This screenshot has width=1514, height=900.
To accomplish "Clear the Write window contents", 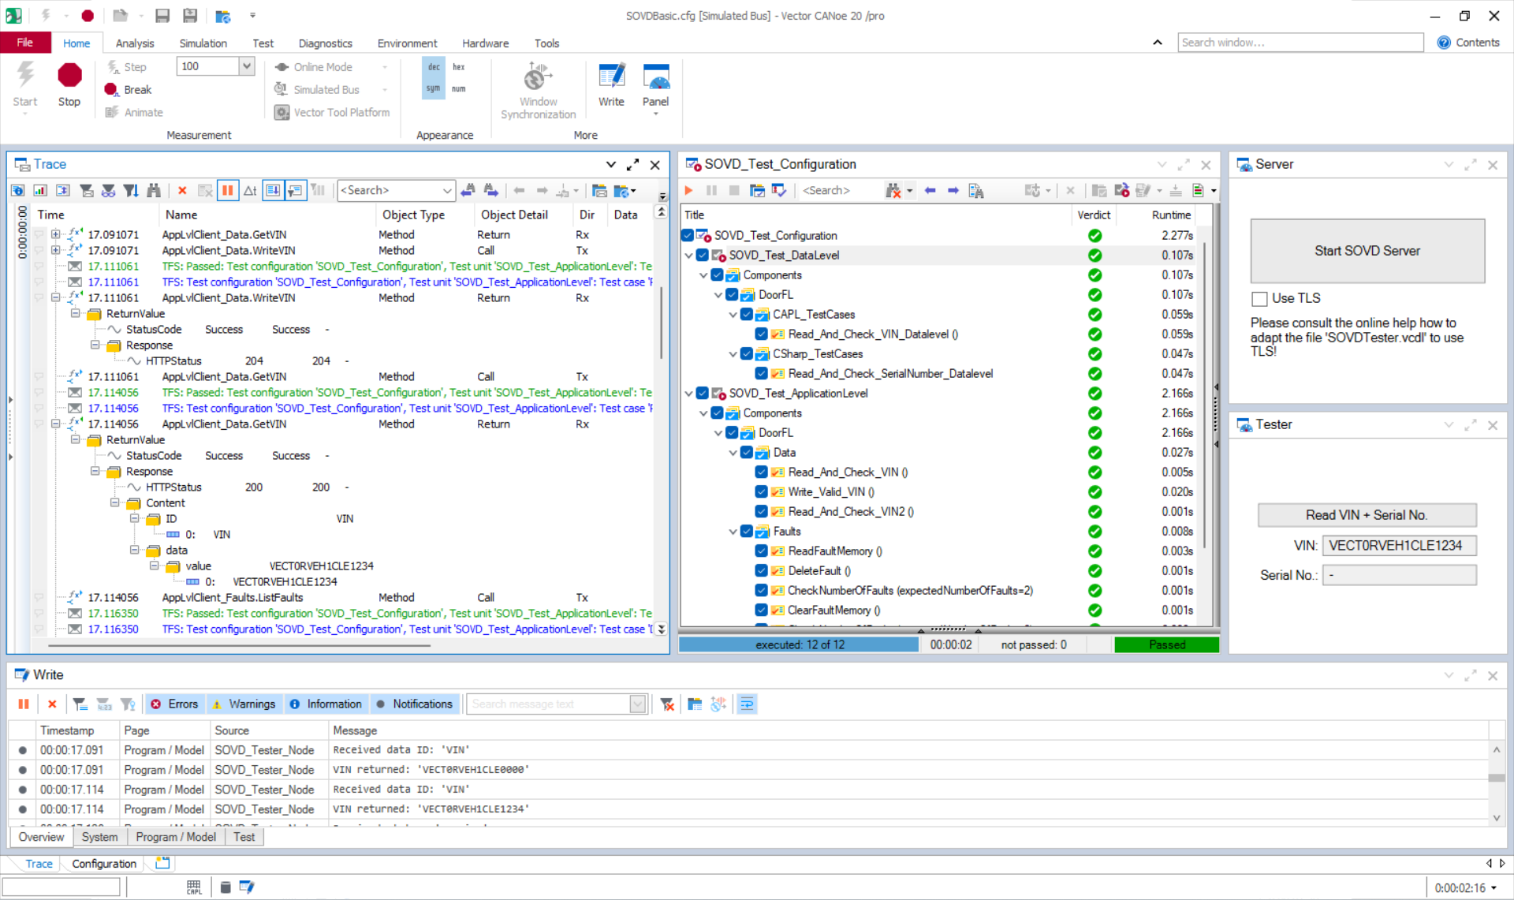I will point(52,704).
